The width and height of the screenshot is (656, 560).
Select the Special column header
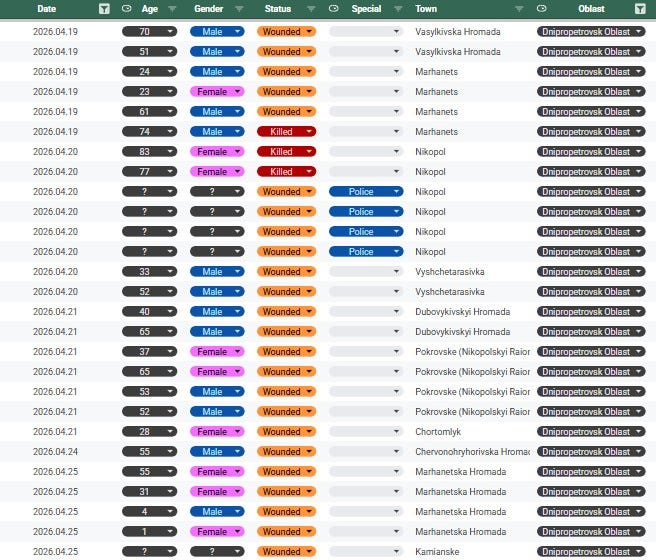366,9
